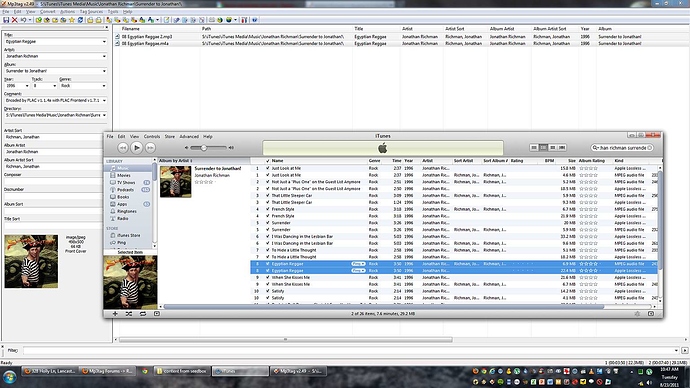Open the Artist field dropdown in Mp3tag
690x388 pixels.
(104, 56)
